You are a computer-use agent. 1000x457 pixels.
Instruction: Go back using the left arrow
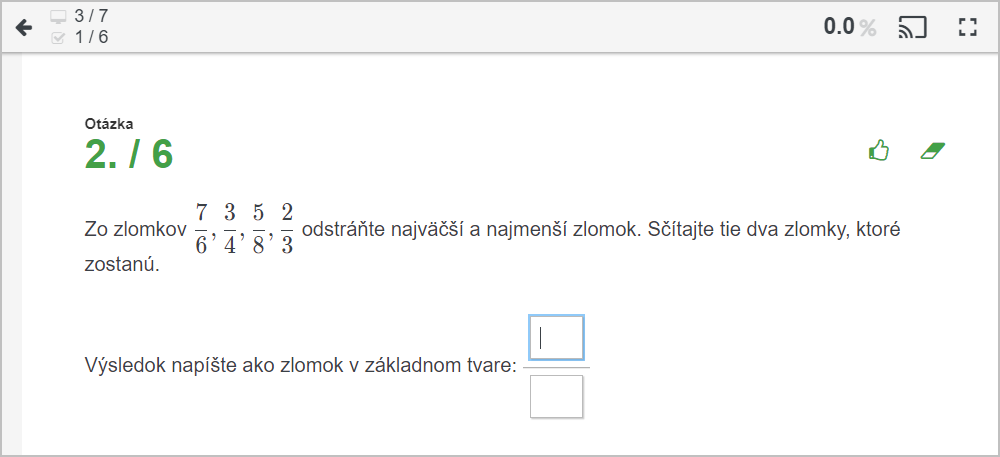click(24, 27)
